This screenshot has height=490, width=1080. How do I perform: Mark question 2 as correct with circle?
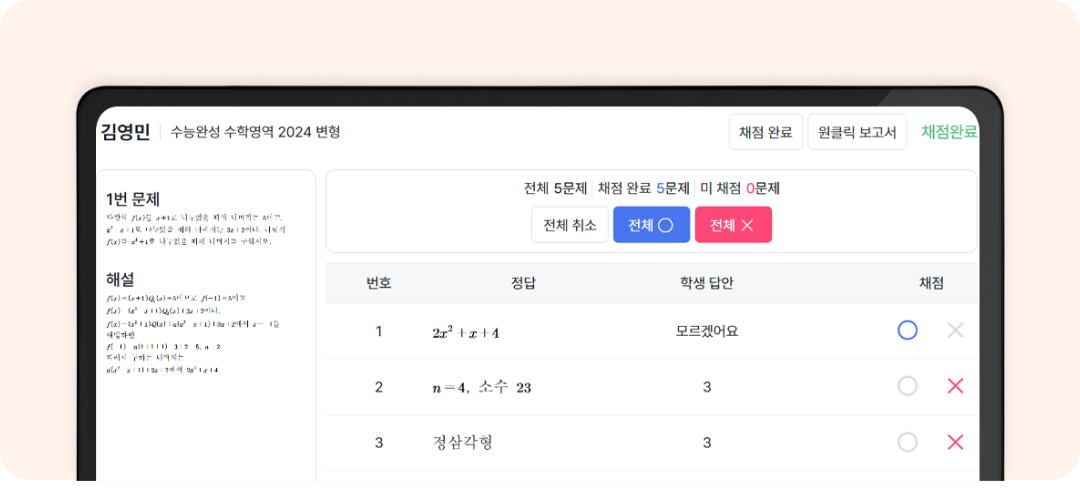click(x=907, y=386)
